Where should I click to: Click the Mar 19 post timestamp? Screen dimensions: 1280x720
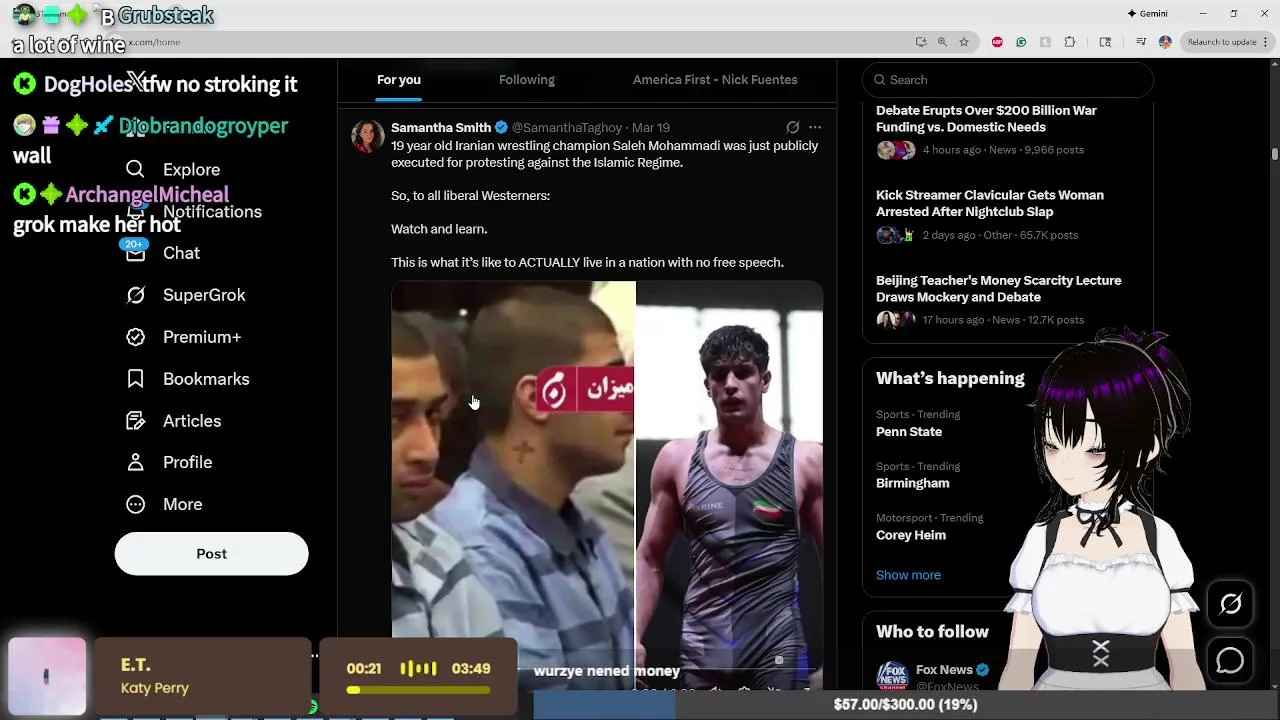pos(651,127)
